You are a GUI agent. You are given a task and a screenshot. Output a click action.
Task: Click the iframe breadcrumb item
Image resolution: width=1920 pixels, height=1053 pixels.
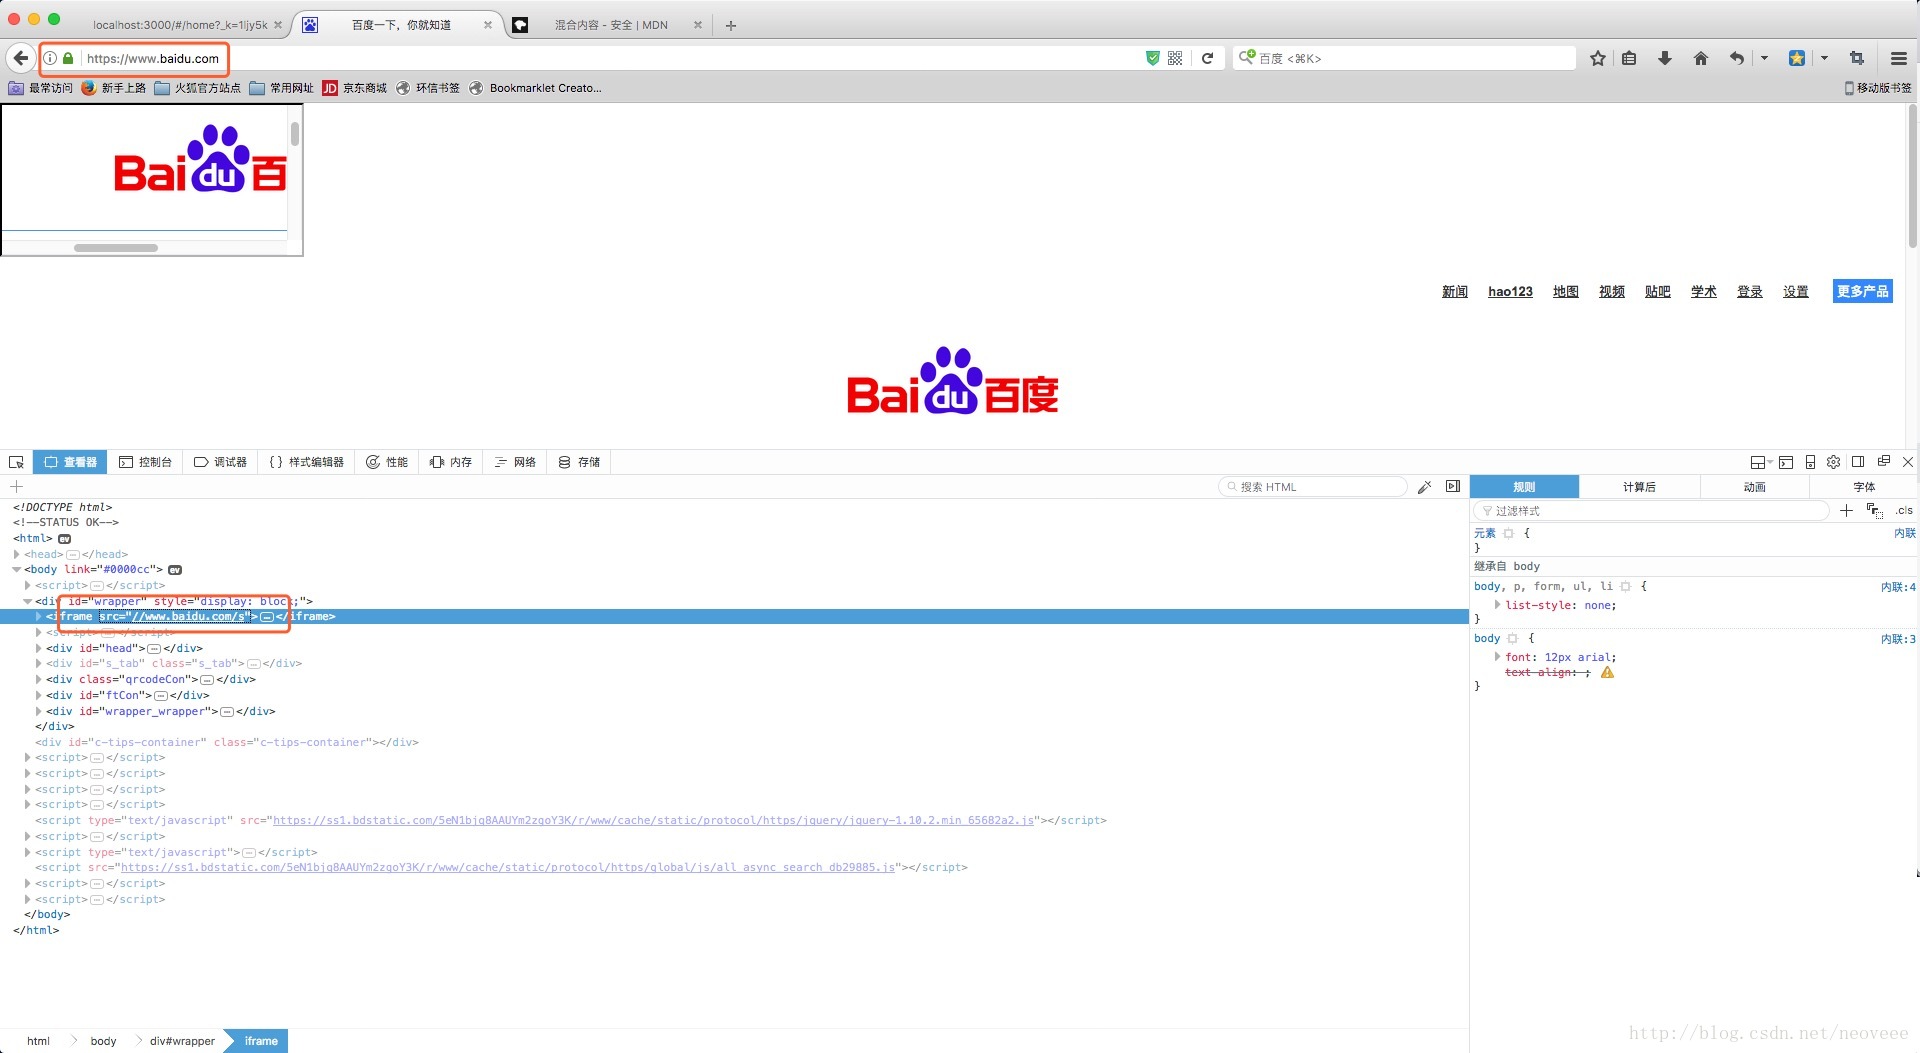[x=260, y=1041]
